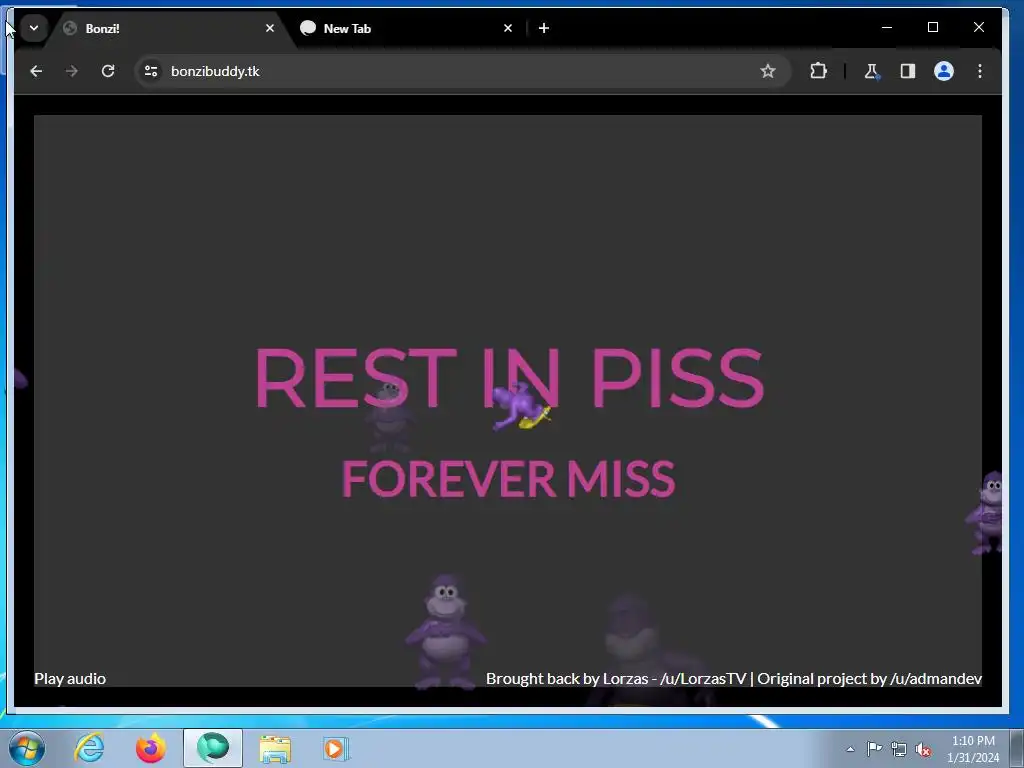Go back to previous page
The height and width of the screenshot is (768, 1024).
36,71
